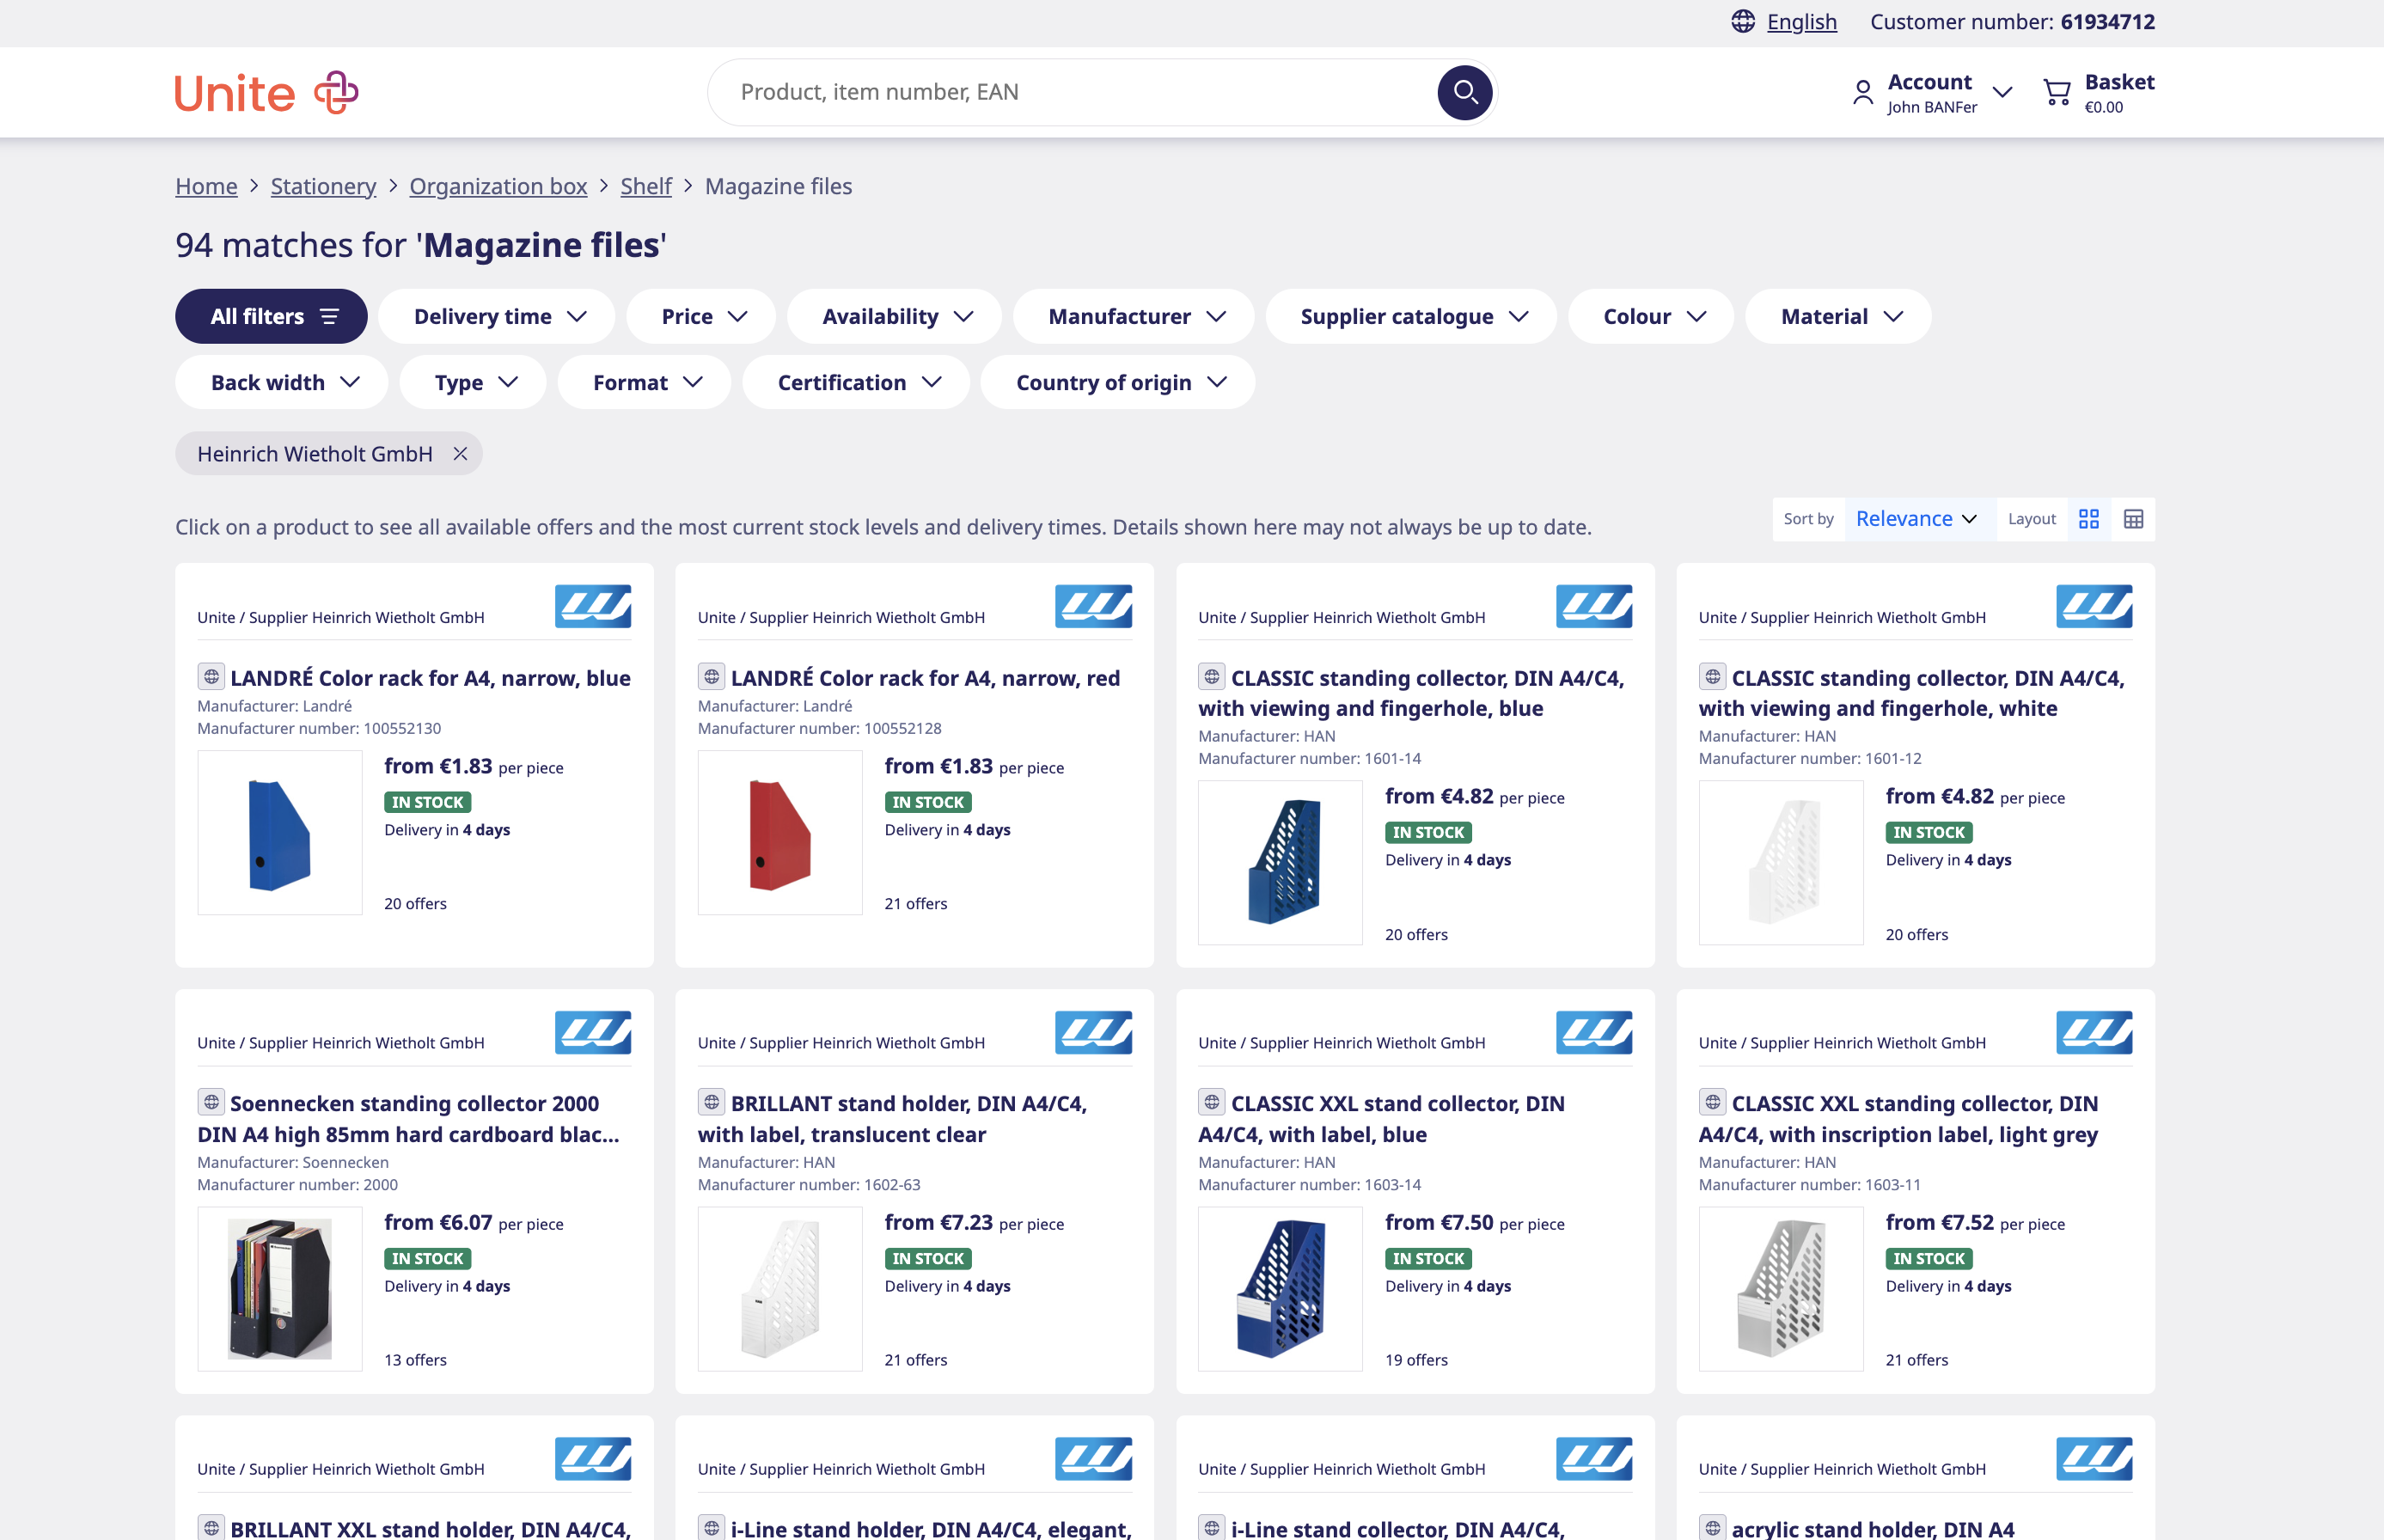2384x1540 pixels.
Task: Go to Organization box breadcrumb
Action: point(498,186)
